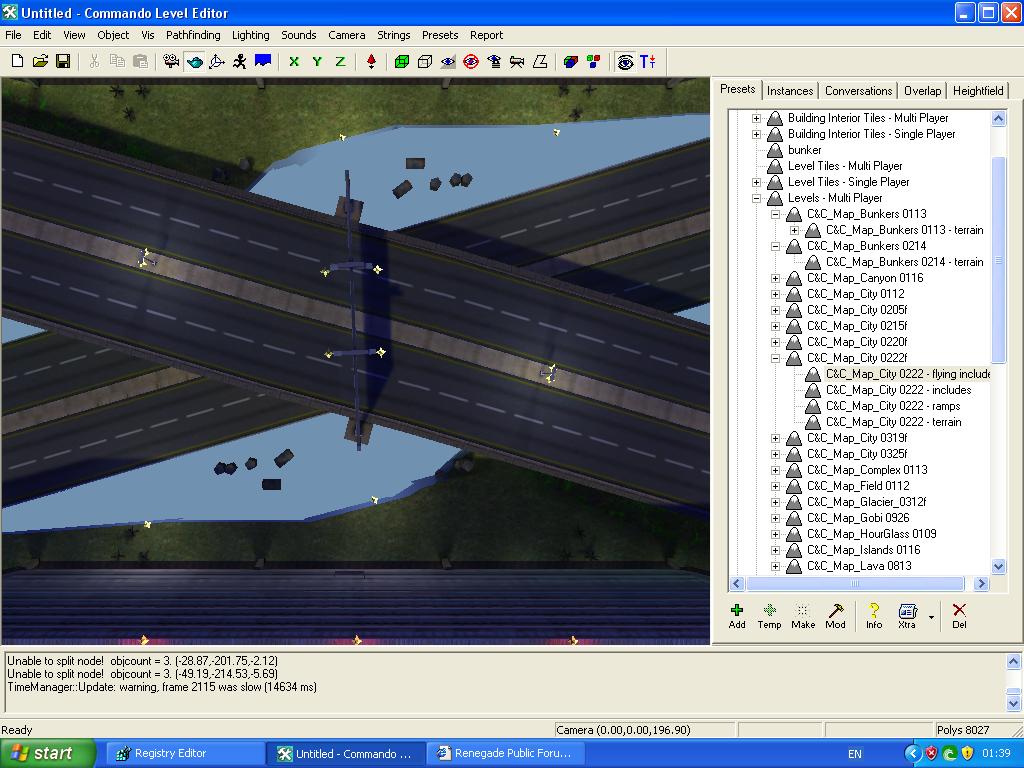Switch to the Instances tab

790,91
